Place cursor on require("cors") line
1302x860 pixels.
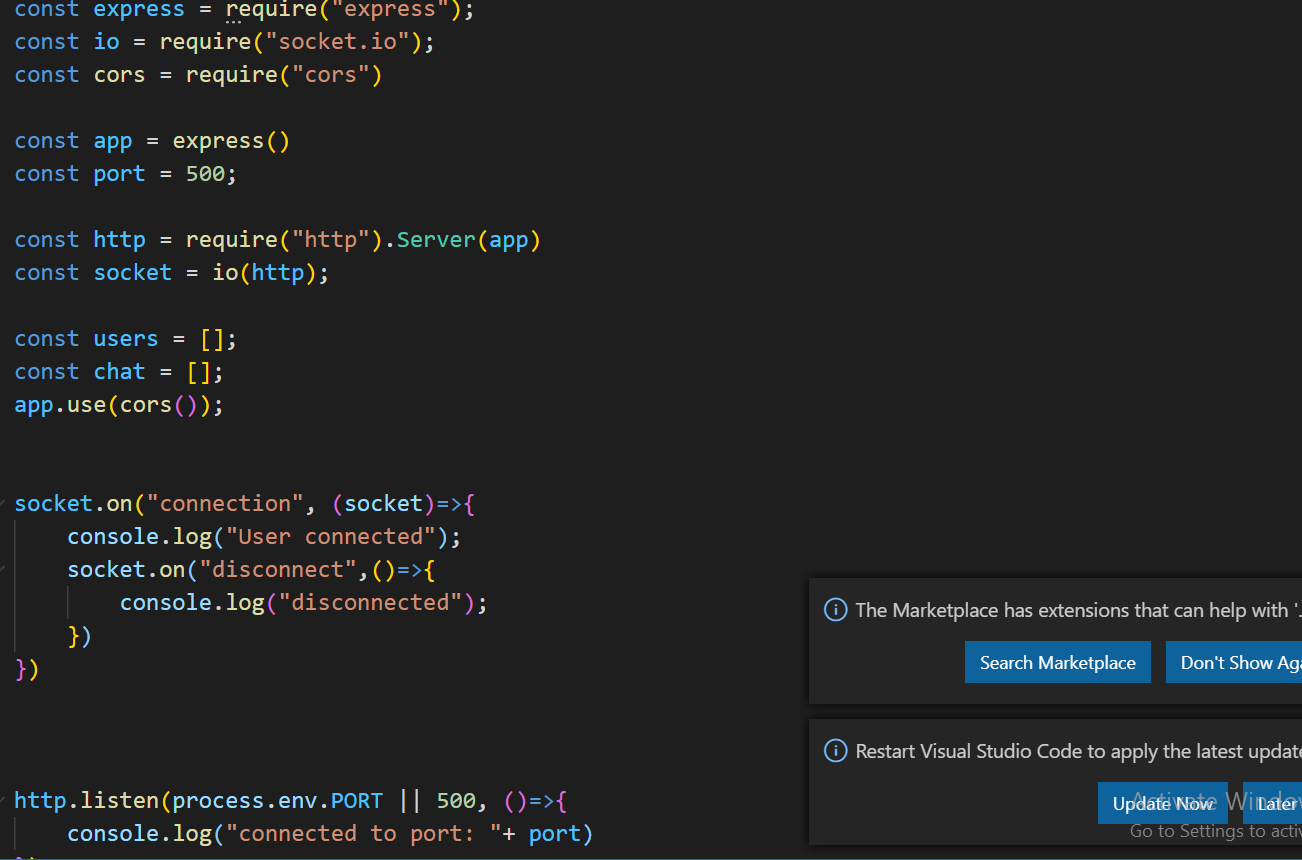(x=198, y=75)
